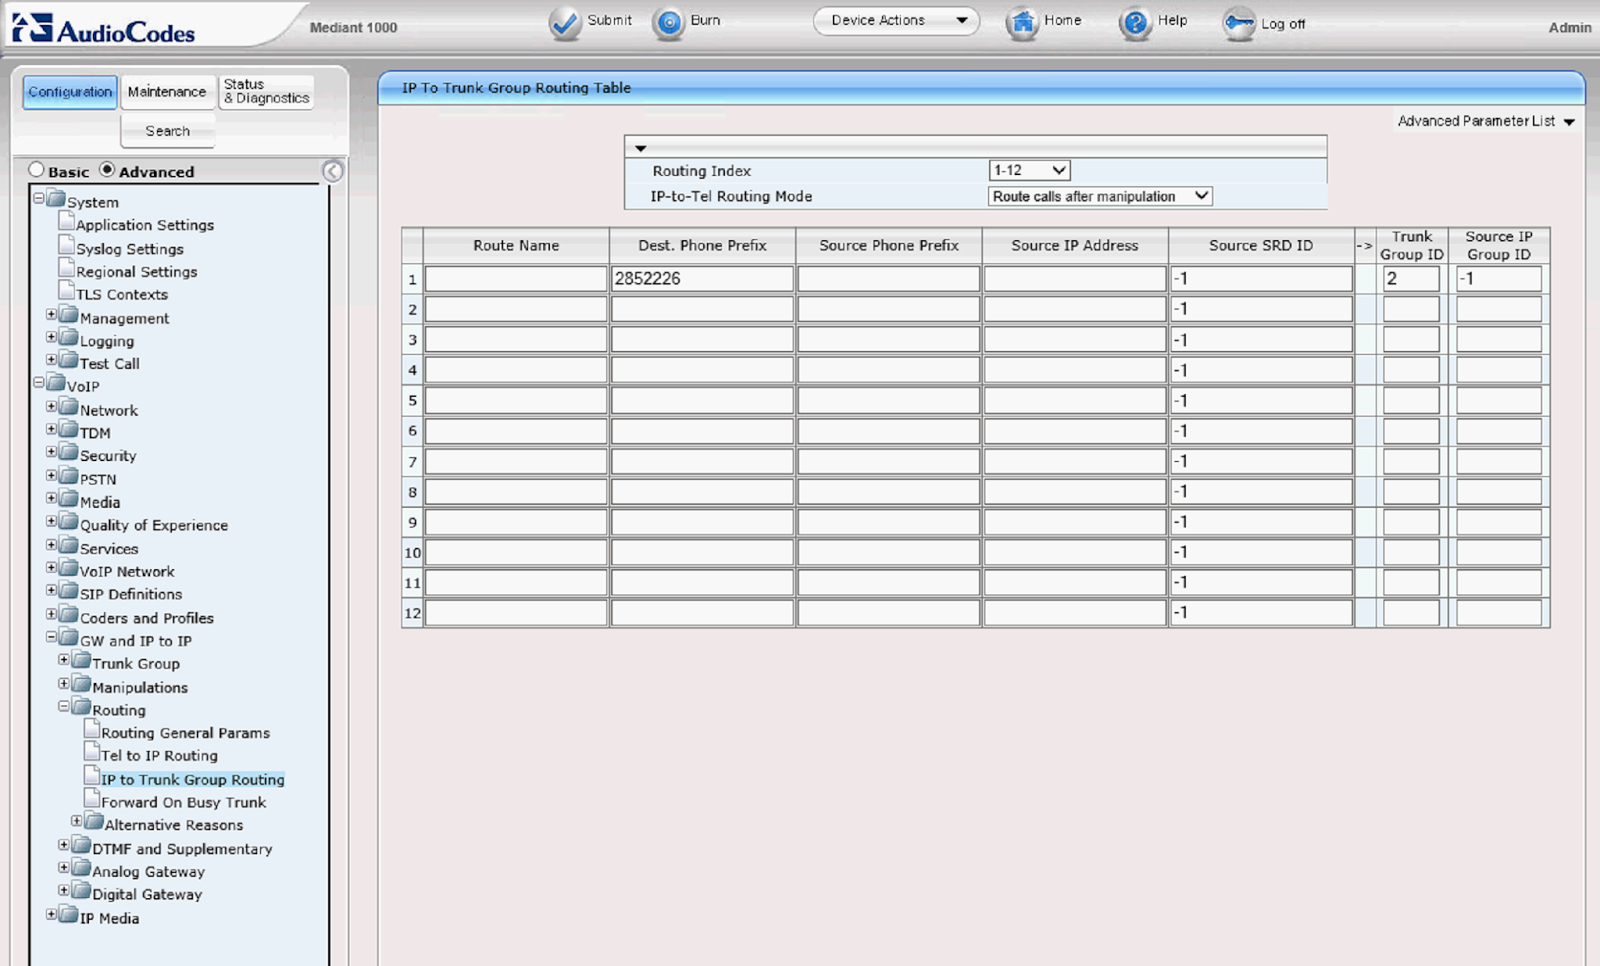Click the Burn icon
Viewport: 1600px width, 966px height.
point(668,22)
